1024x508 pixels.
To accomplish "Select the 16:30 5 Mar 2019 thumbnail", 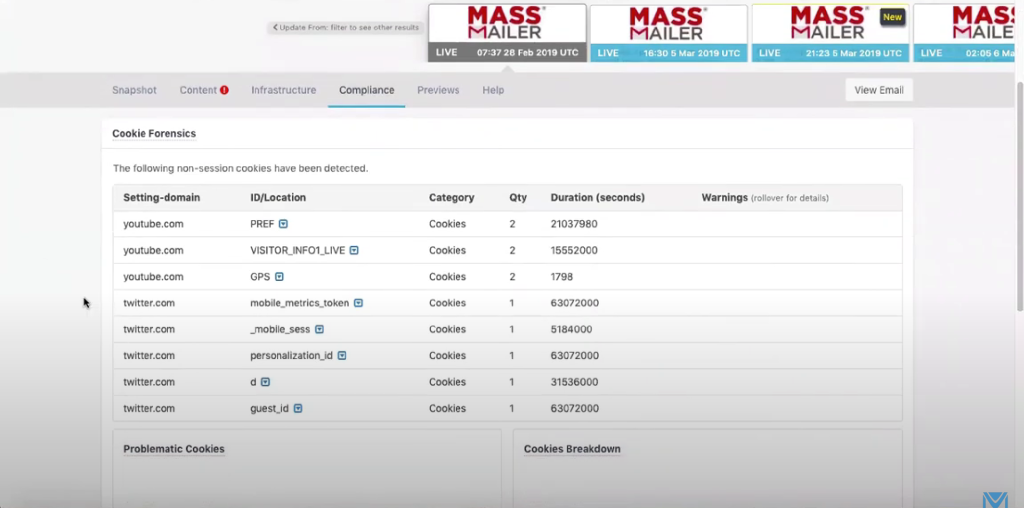I will click(x=668, y=32).
